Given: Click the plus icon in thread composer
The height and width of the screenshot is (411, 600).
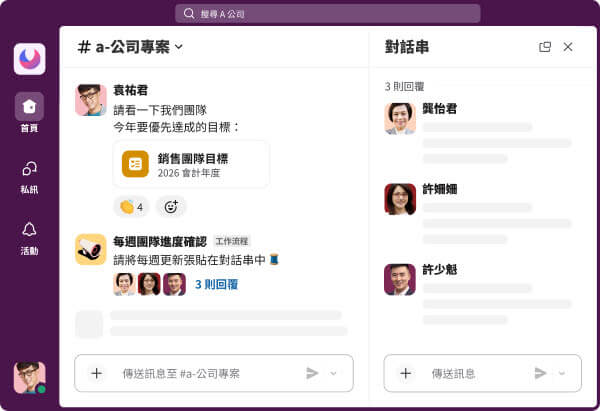Looking at the screenshot, I should click(x=405, y=373).
